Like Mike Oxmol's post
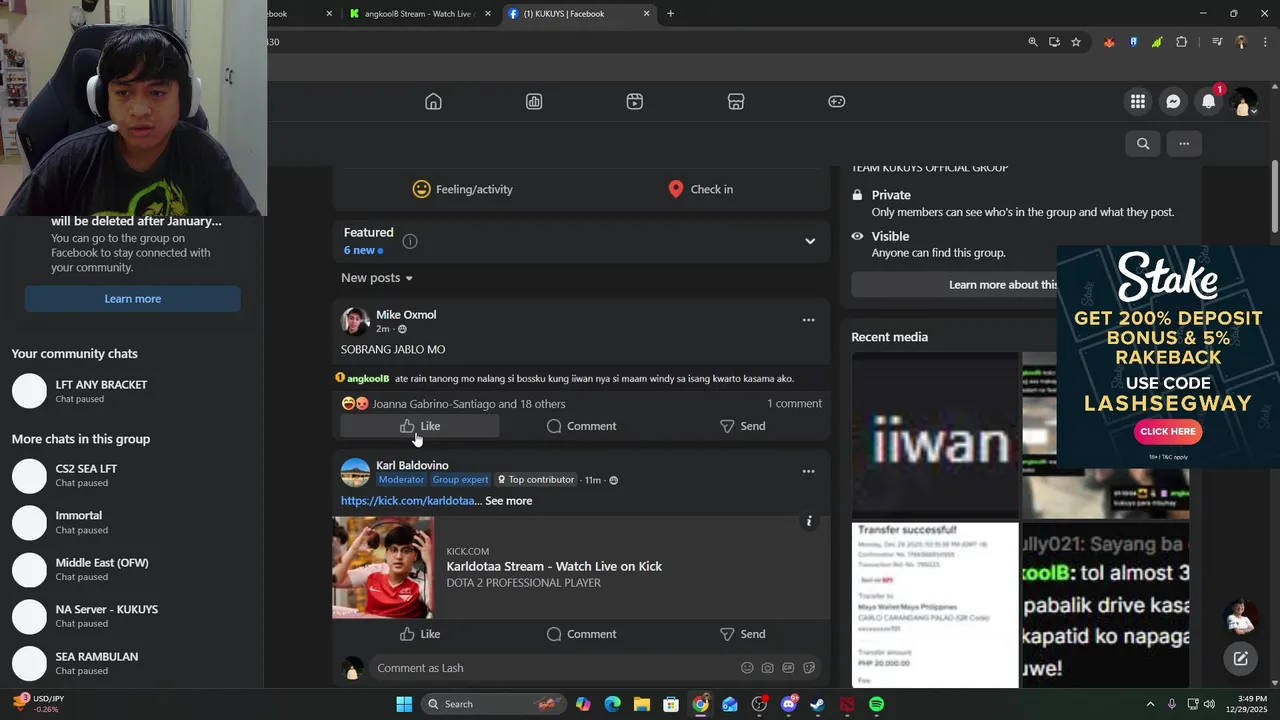Image resolution: width=1280 pixels, height=720 pixels. tap(420, 426)
